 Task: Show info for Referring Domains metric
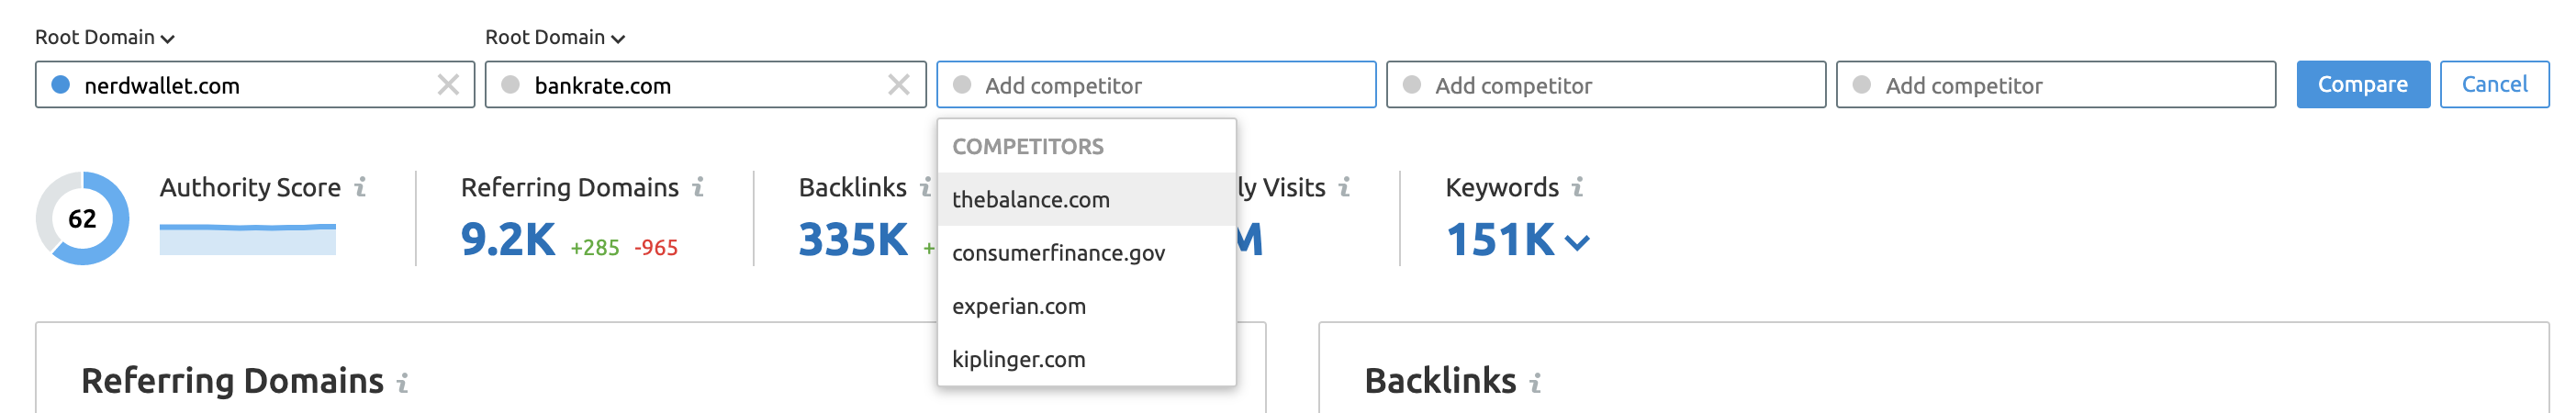698,187
